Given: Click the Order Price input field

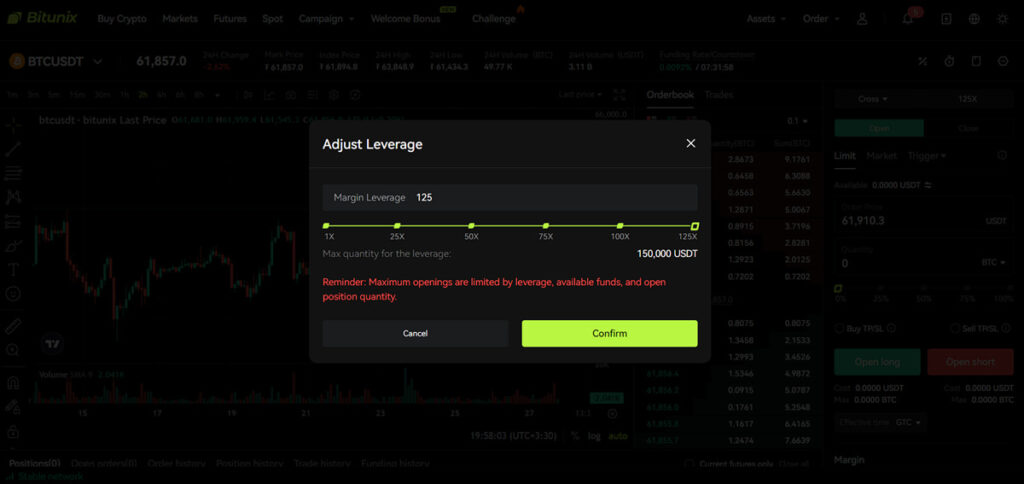Looking at the screenshot, I should click(923, 217).
